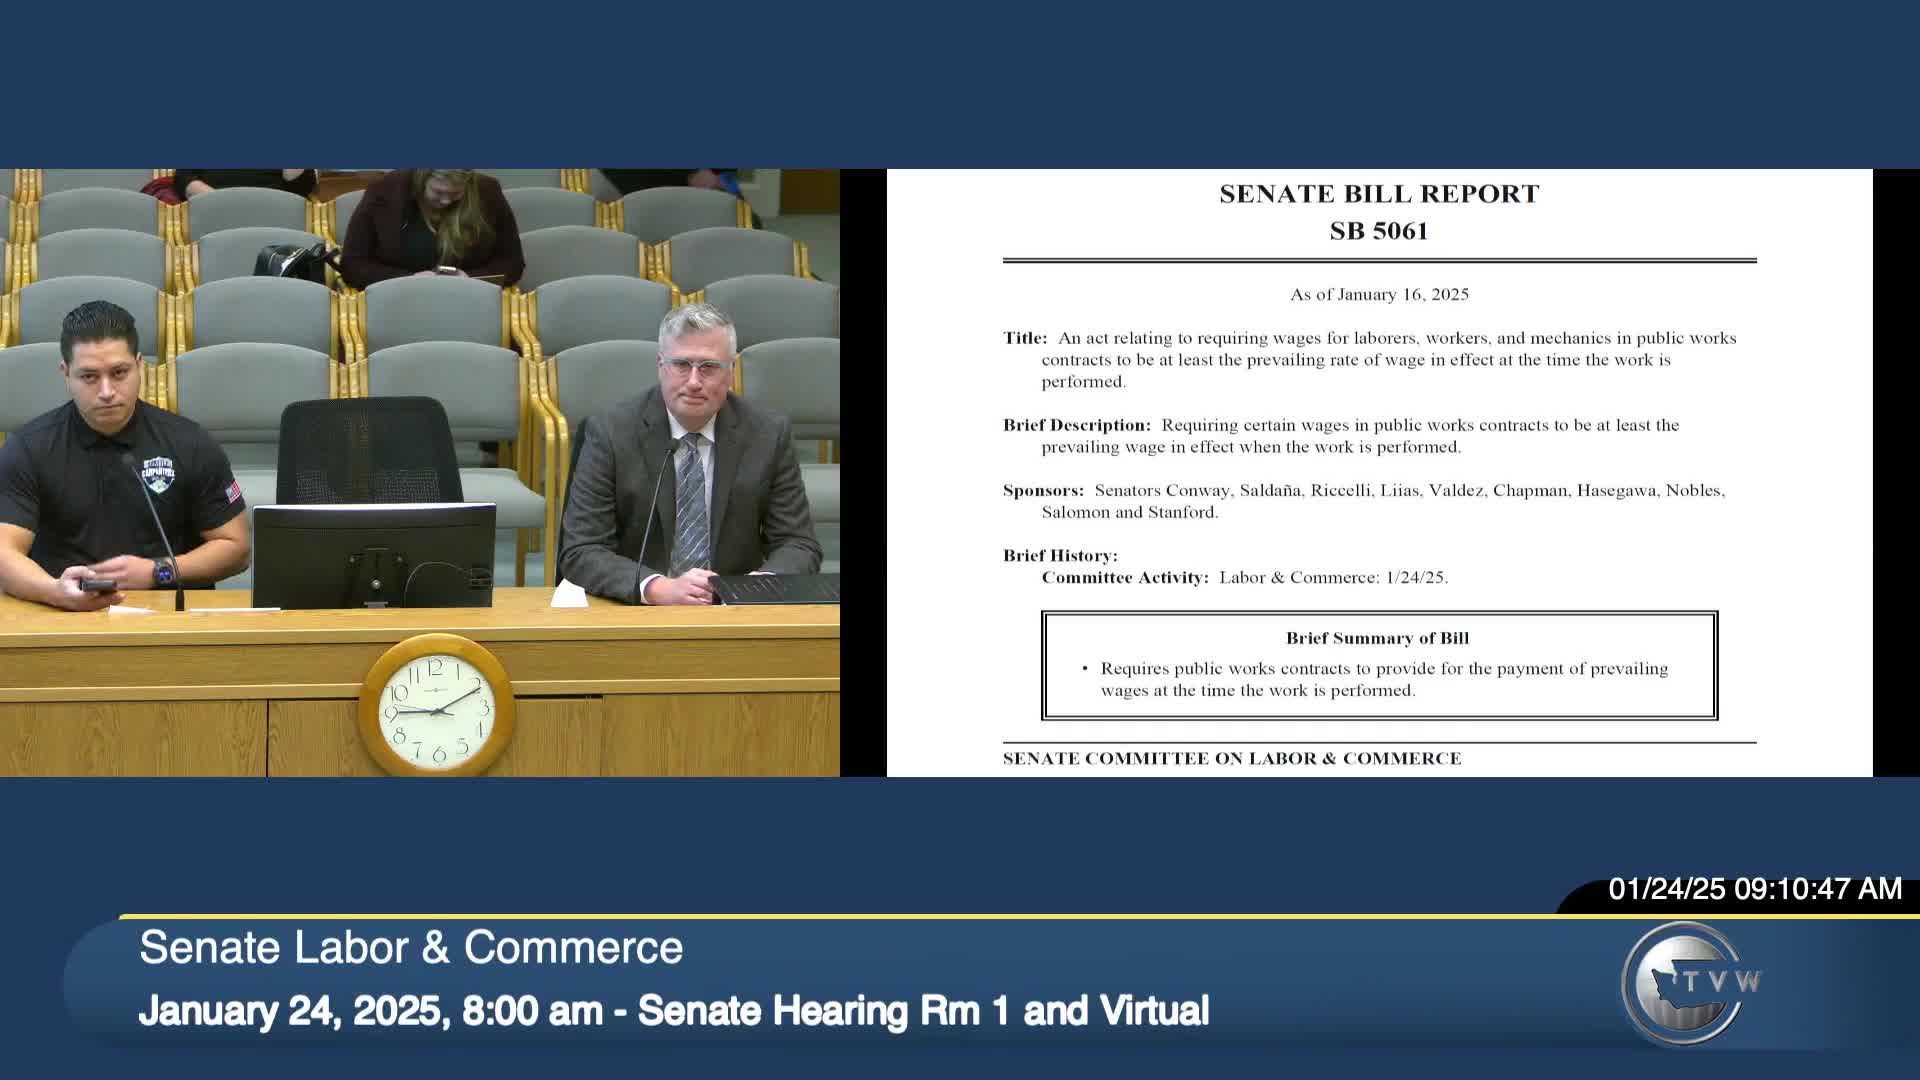Click the tablet in front of suited man
The height and width of the screenshot is (1080, 1920).
[774, 588]
